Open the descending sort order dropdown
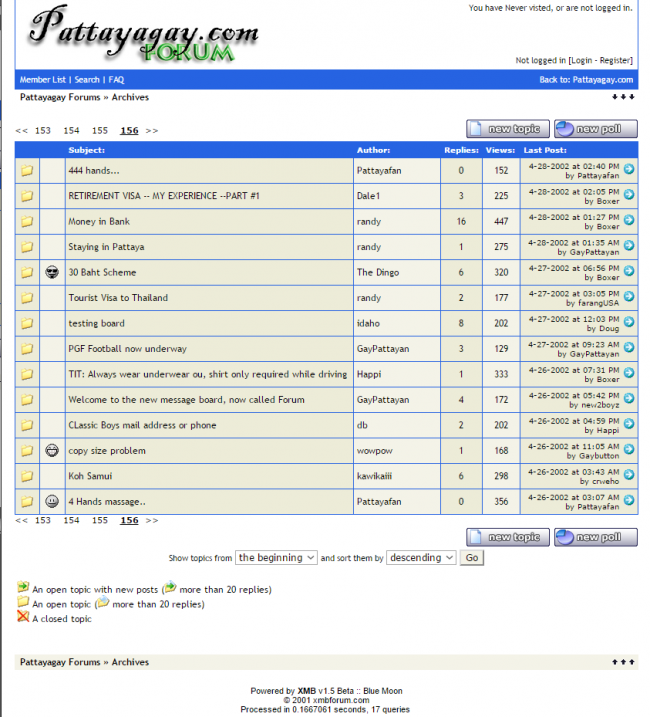Viewport: 650px width, 717px height. [421, 557]
